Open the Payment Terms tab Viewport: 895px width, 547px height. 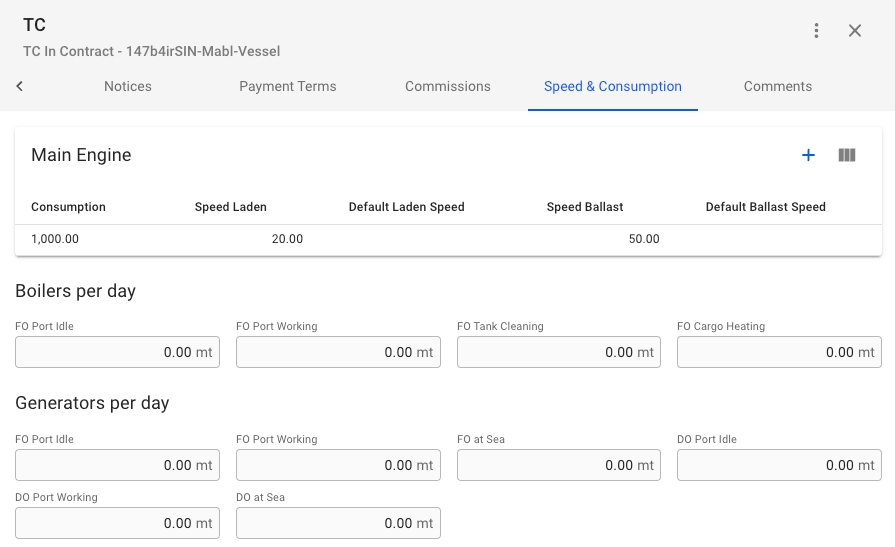(288, 87)
